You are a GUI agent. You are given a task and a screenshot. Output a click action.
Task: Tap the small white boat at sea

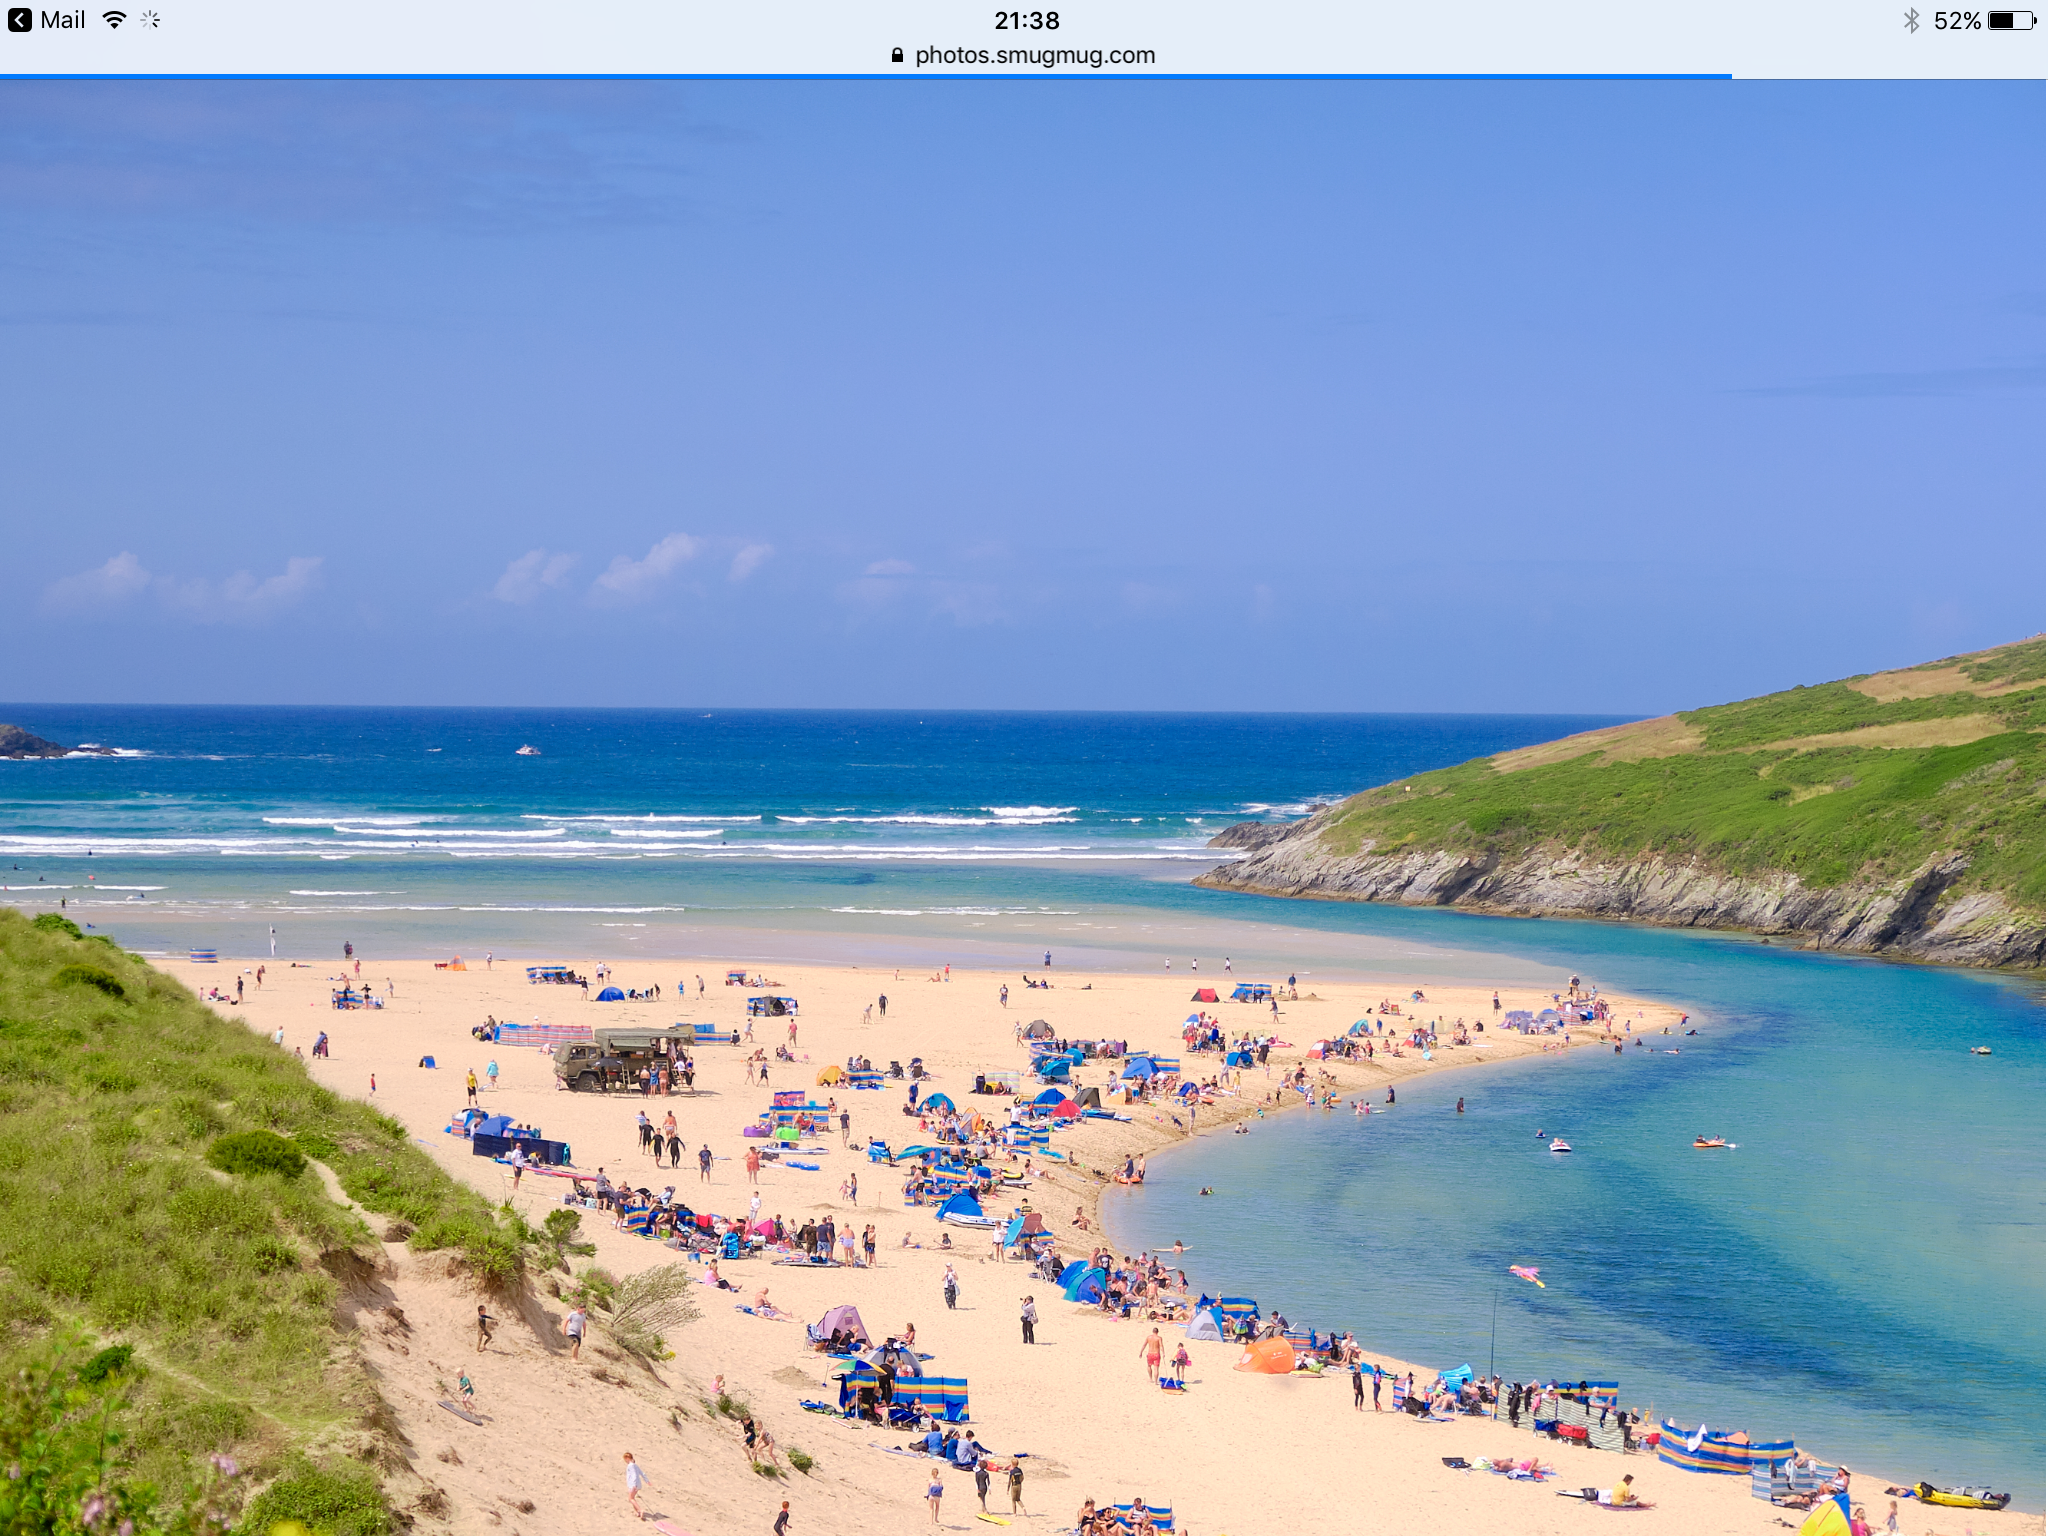click(527, 750)
